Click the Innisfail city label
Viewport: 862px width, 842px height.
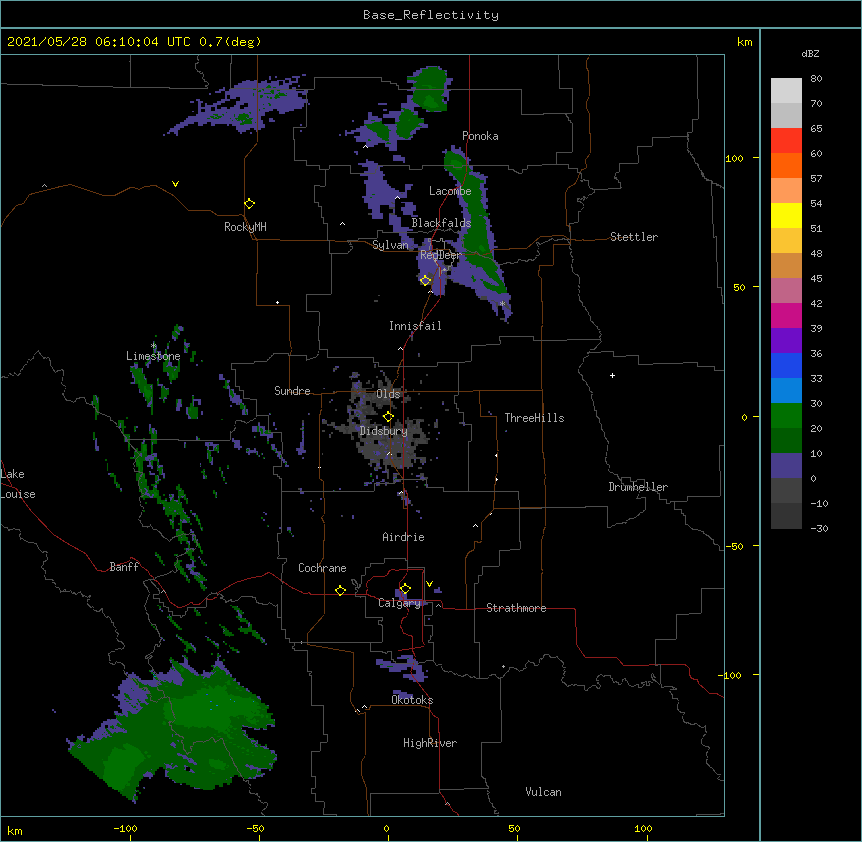point(415,326)
